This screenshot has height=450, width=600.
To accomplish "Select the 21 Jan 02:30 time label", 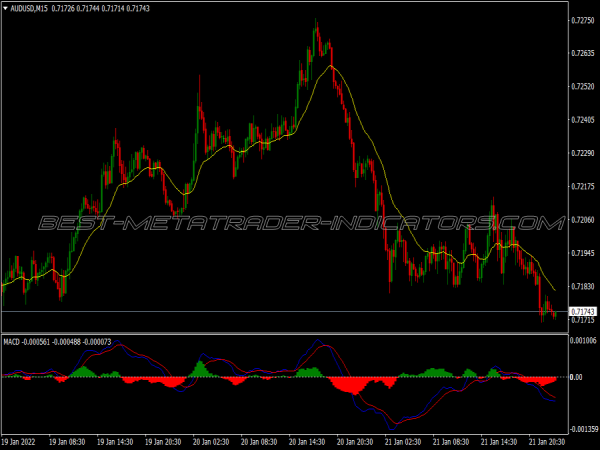I will (403, 442).
